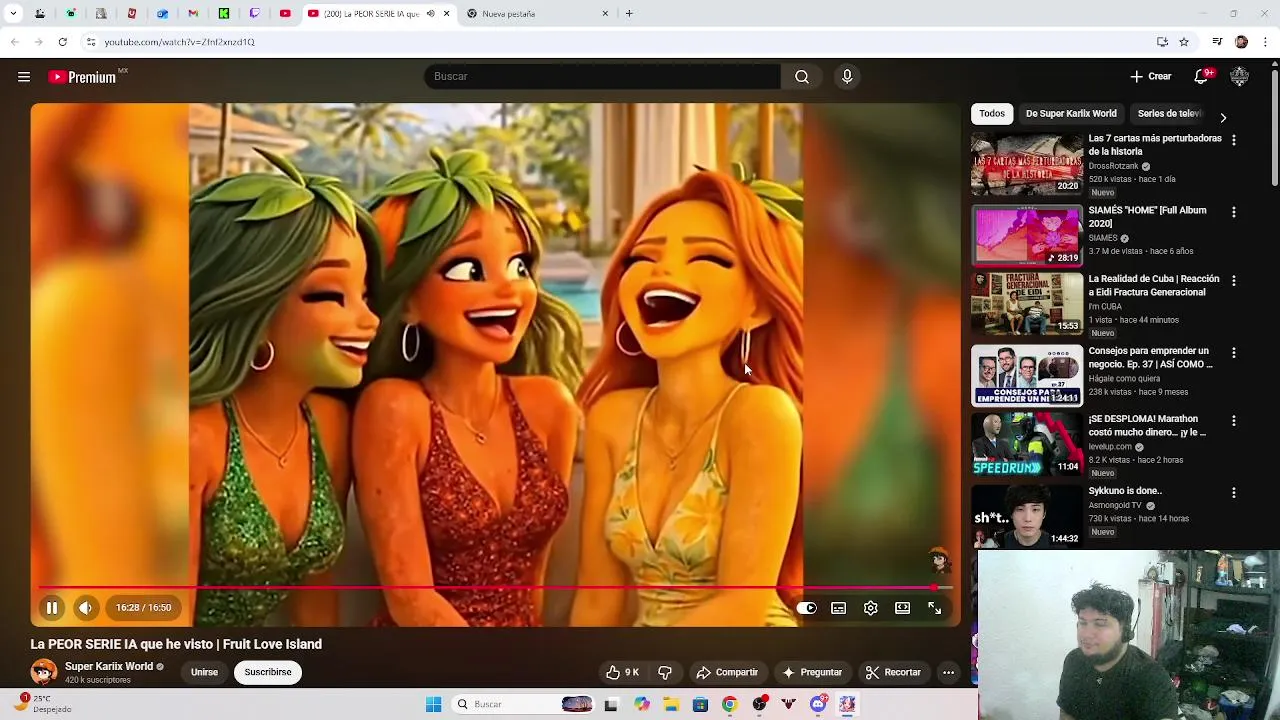
Task: Open SE DESPLOMA Marathon video title
Action: (1148, 426)
